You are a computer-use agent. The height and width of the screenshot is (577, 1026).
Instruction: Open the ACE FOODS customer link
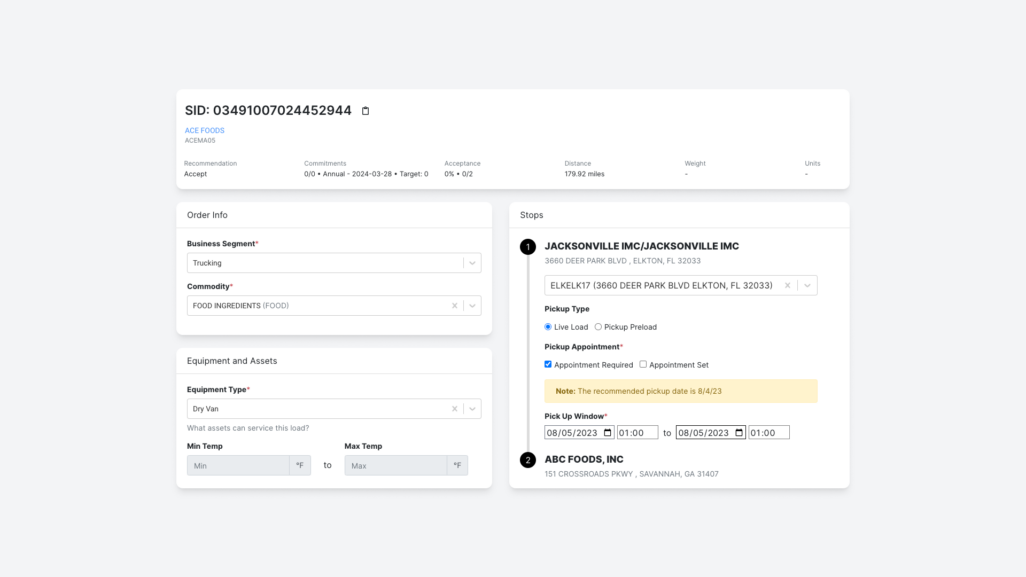click(204, 130)
